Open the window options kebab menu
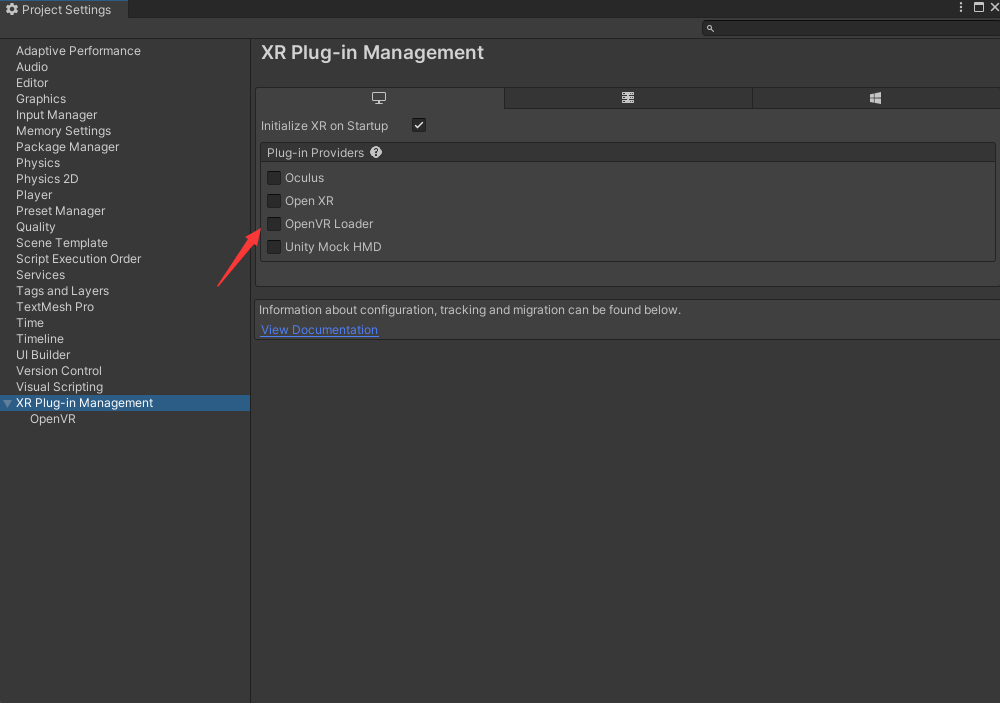Screen dimensions: 1000x703 tap(960, 7)
